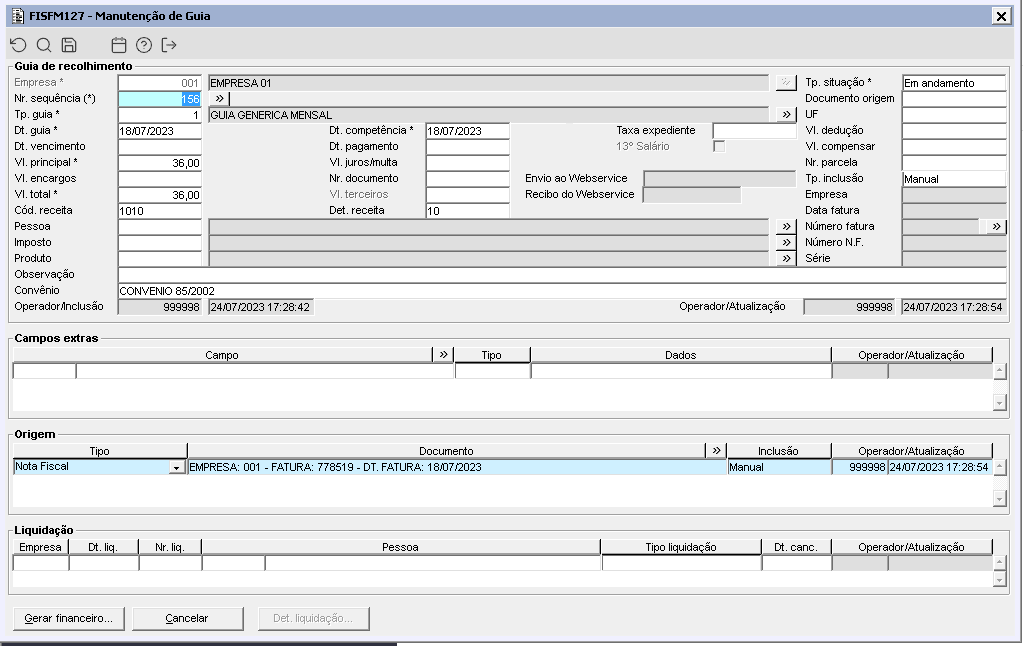This screenshot has width=1023, height=646.
Task: Click lookup arrows in Origem Documento header
Action: click(716, 450)
